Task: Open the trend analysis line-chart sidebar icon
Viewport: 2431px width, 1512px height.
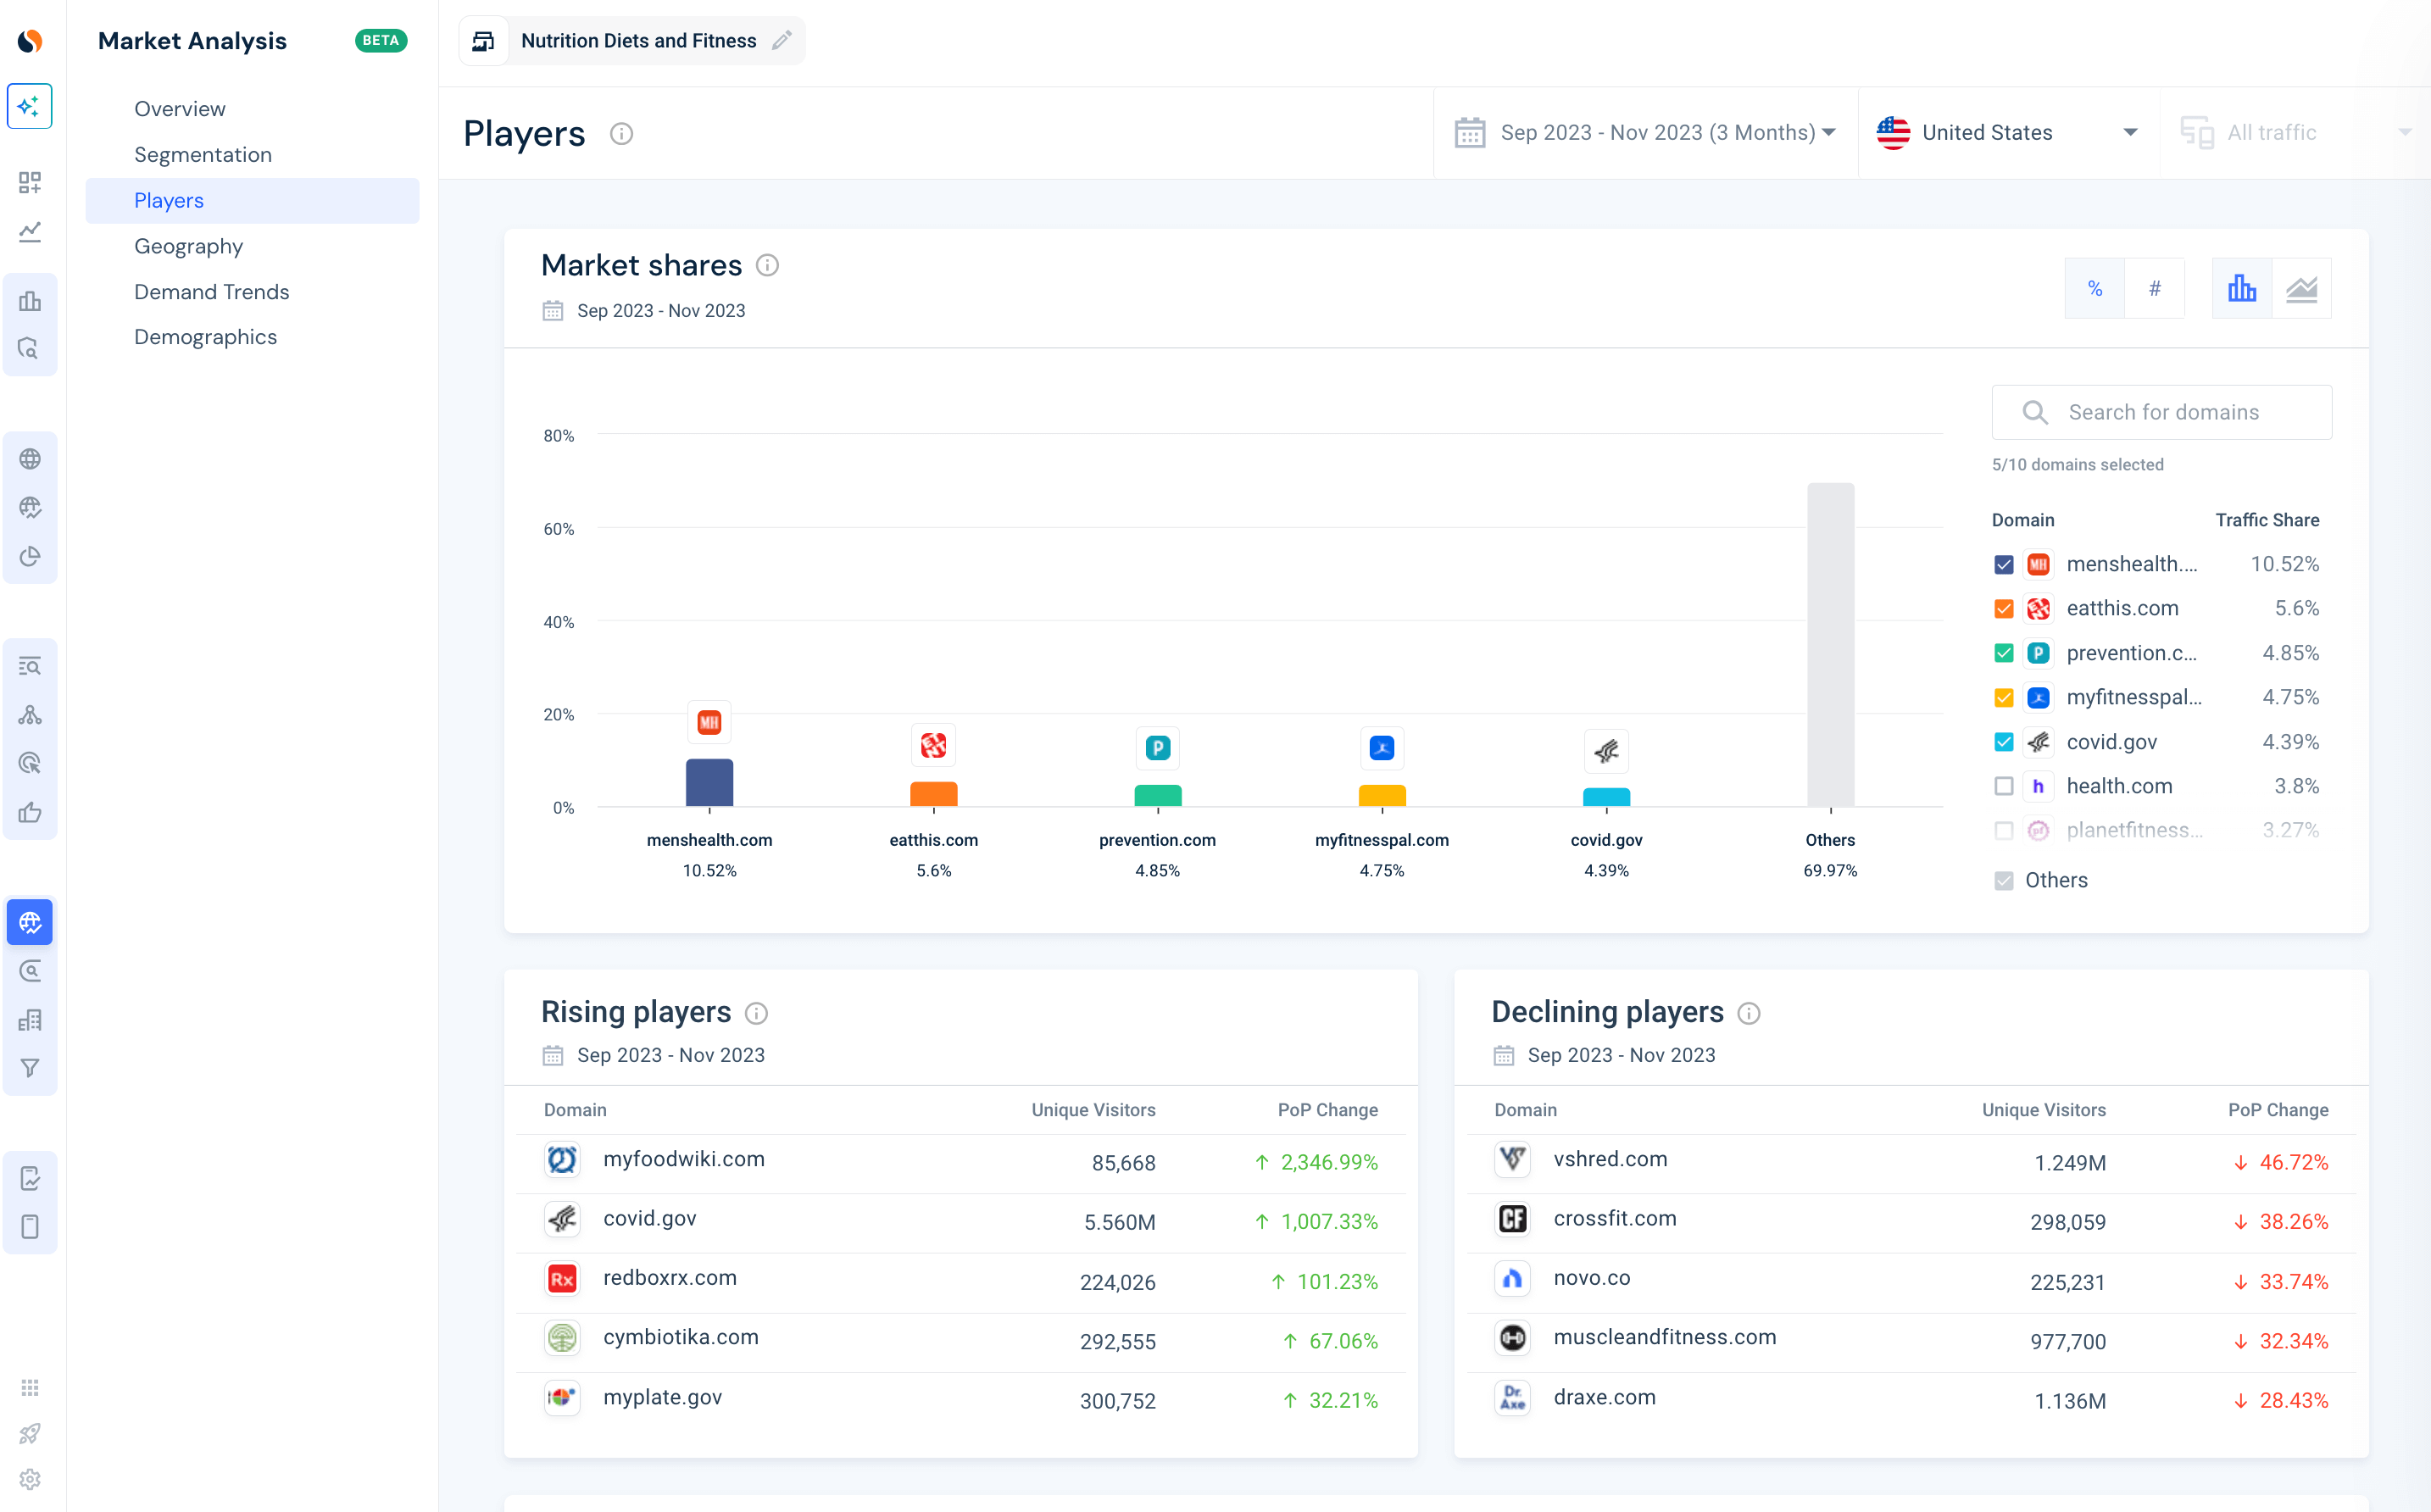Action: [x=30, y=232]
